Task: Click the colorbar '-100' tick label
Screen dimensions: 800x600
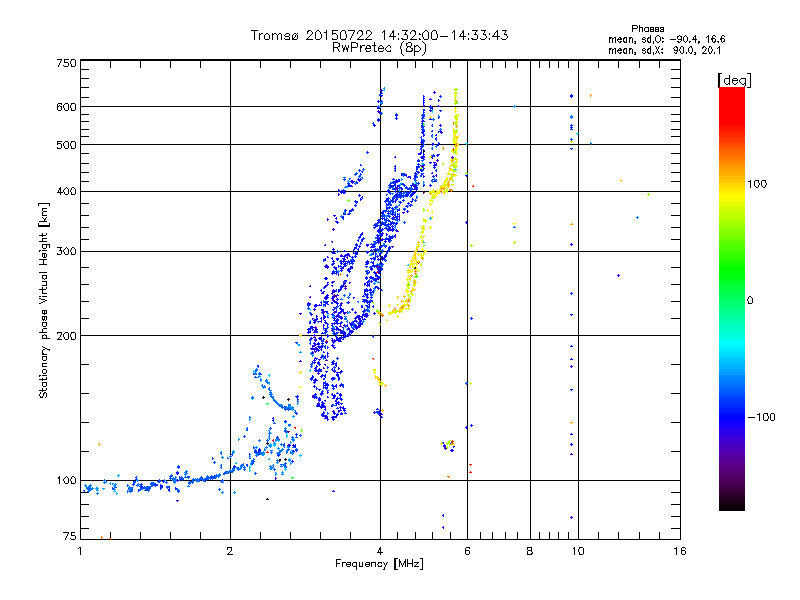Action: [762, 417]
